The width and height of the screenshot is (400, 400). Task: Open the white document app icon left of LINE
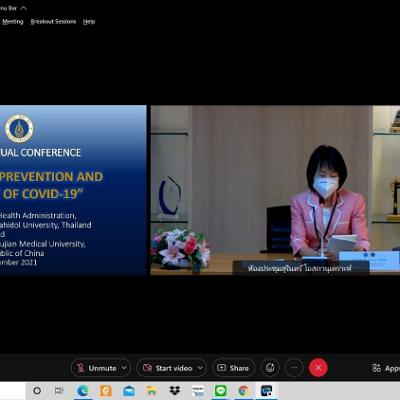[198, 391]
